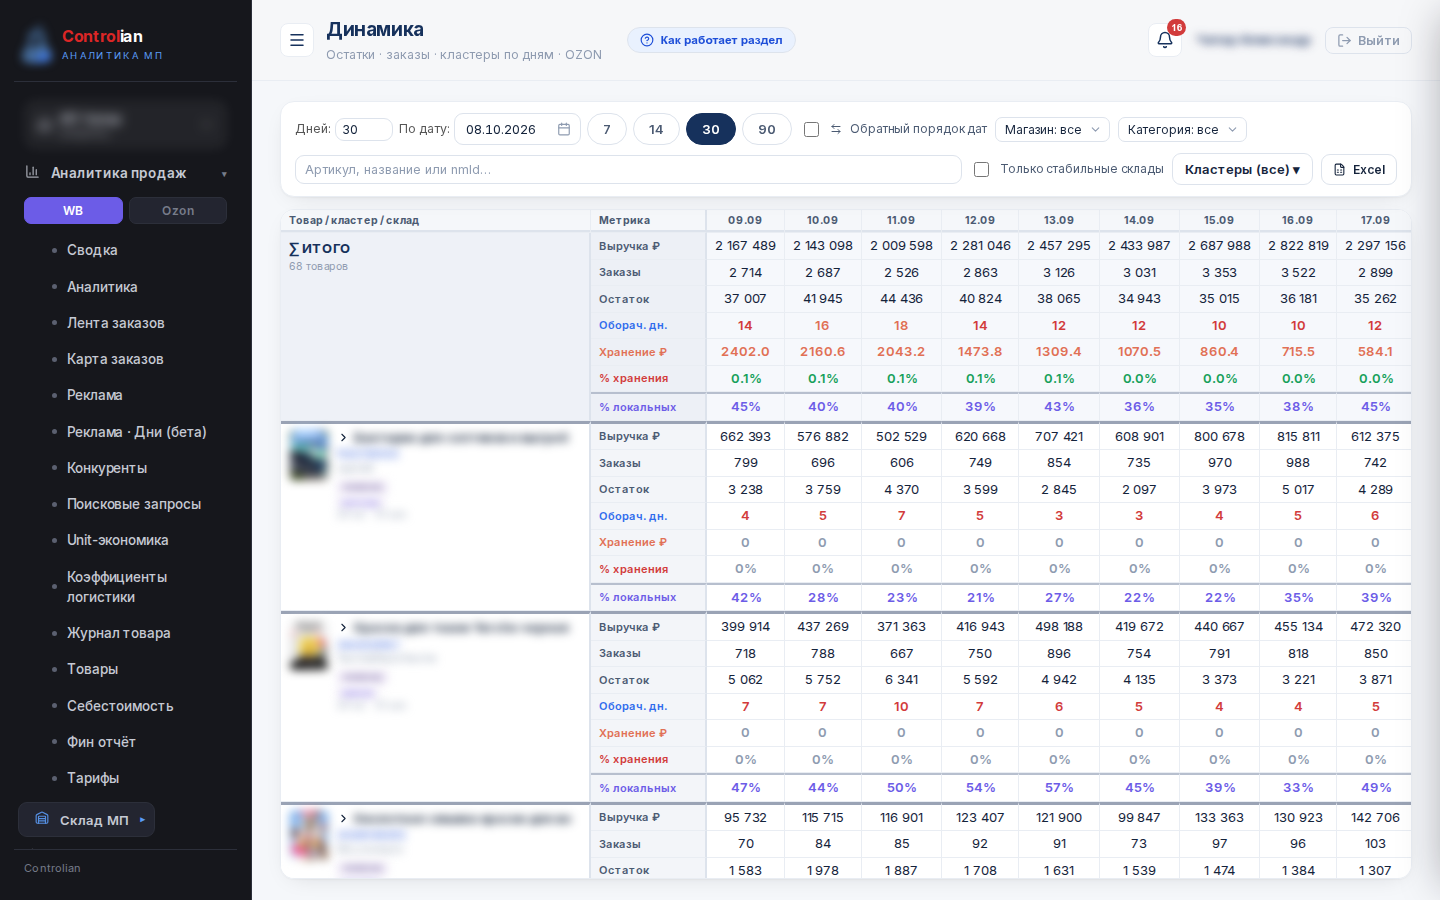This screenshot has width=1440, height=900.
Task: Click the 09.09 date column header
Action: 745,220
